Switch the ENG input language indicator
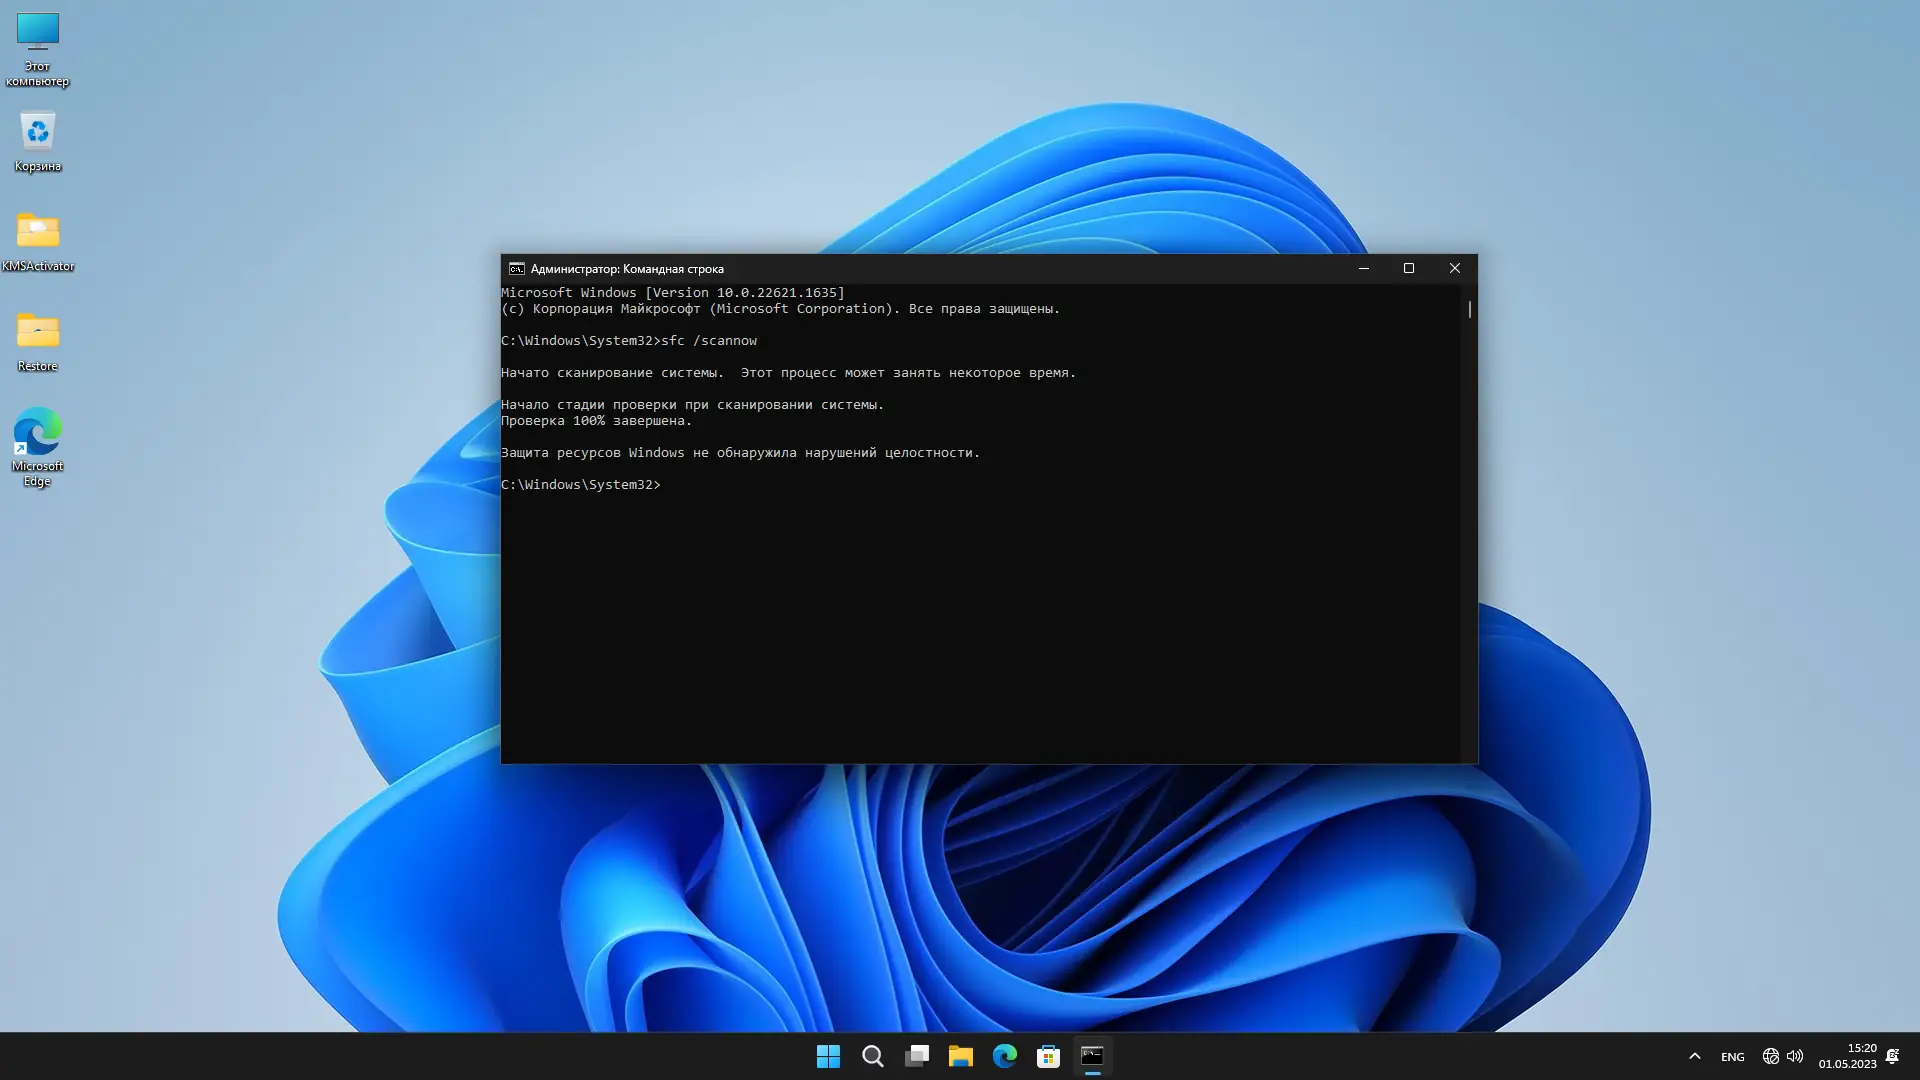The width and height of the screenshot is (1920, 1080). tap(1732, 1057)
